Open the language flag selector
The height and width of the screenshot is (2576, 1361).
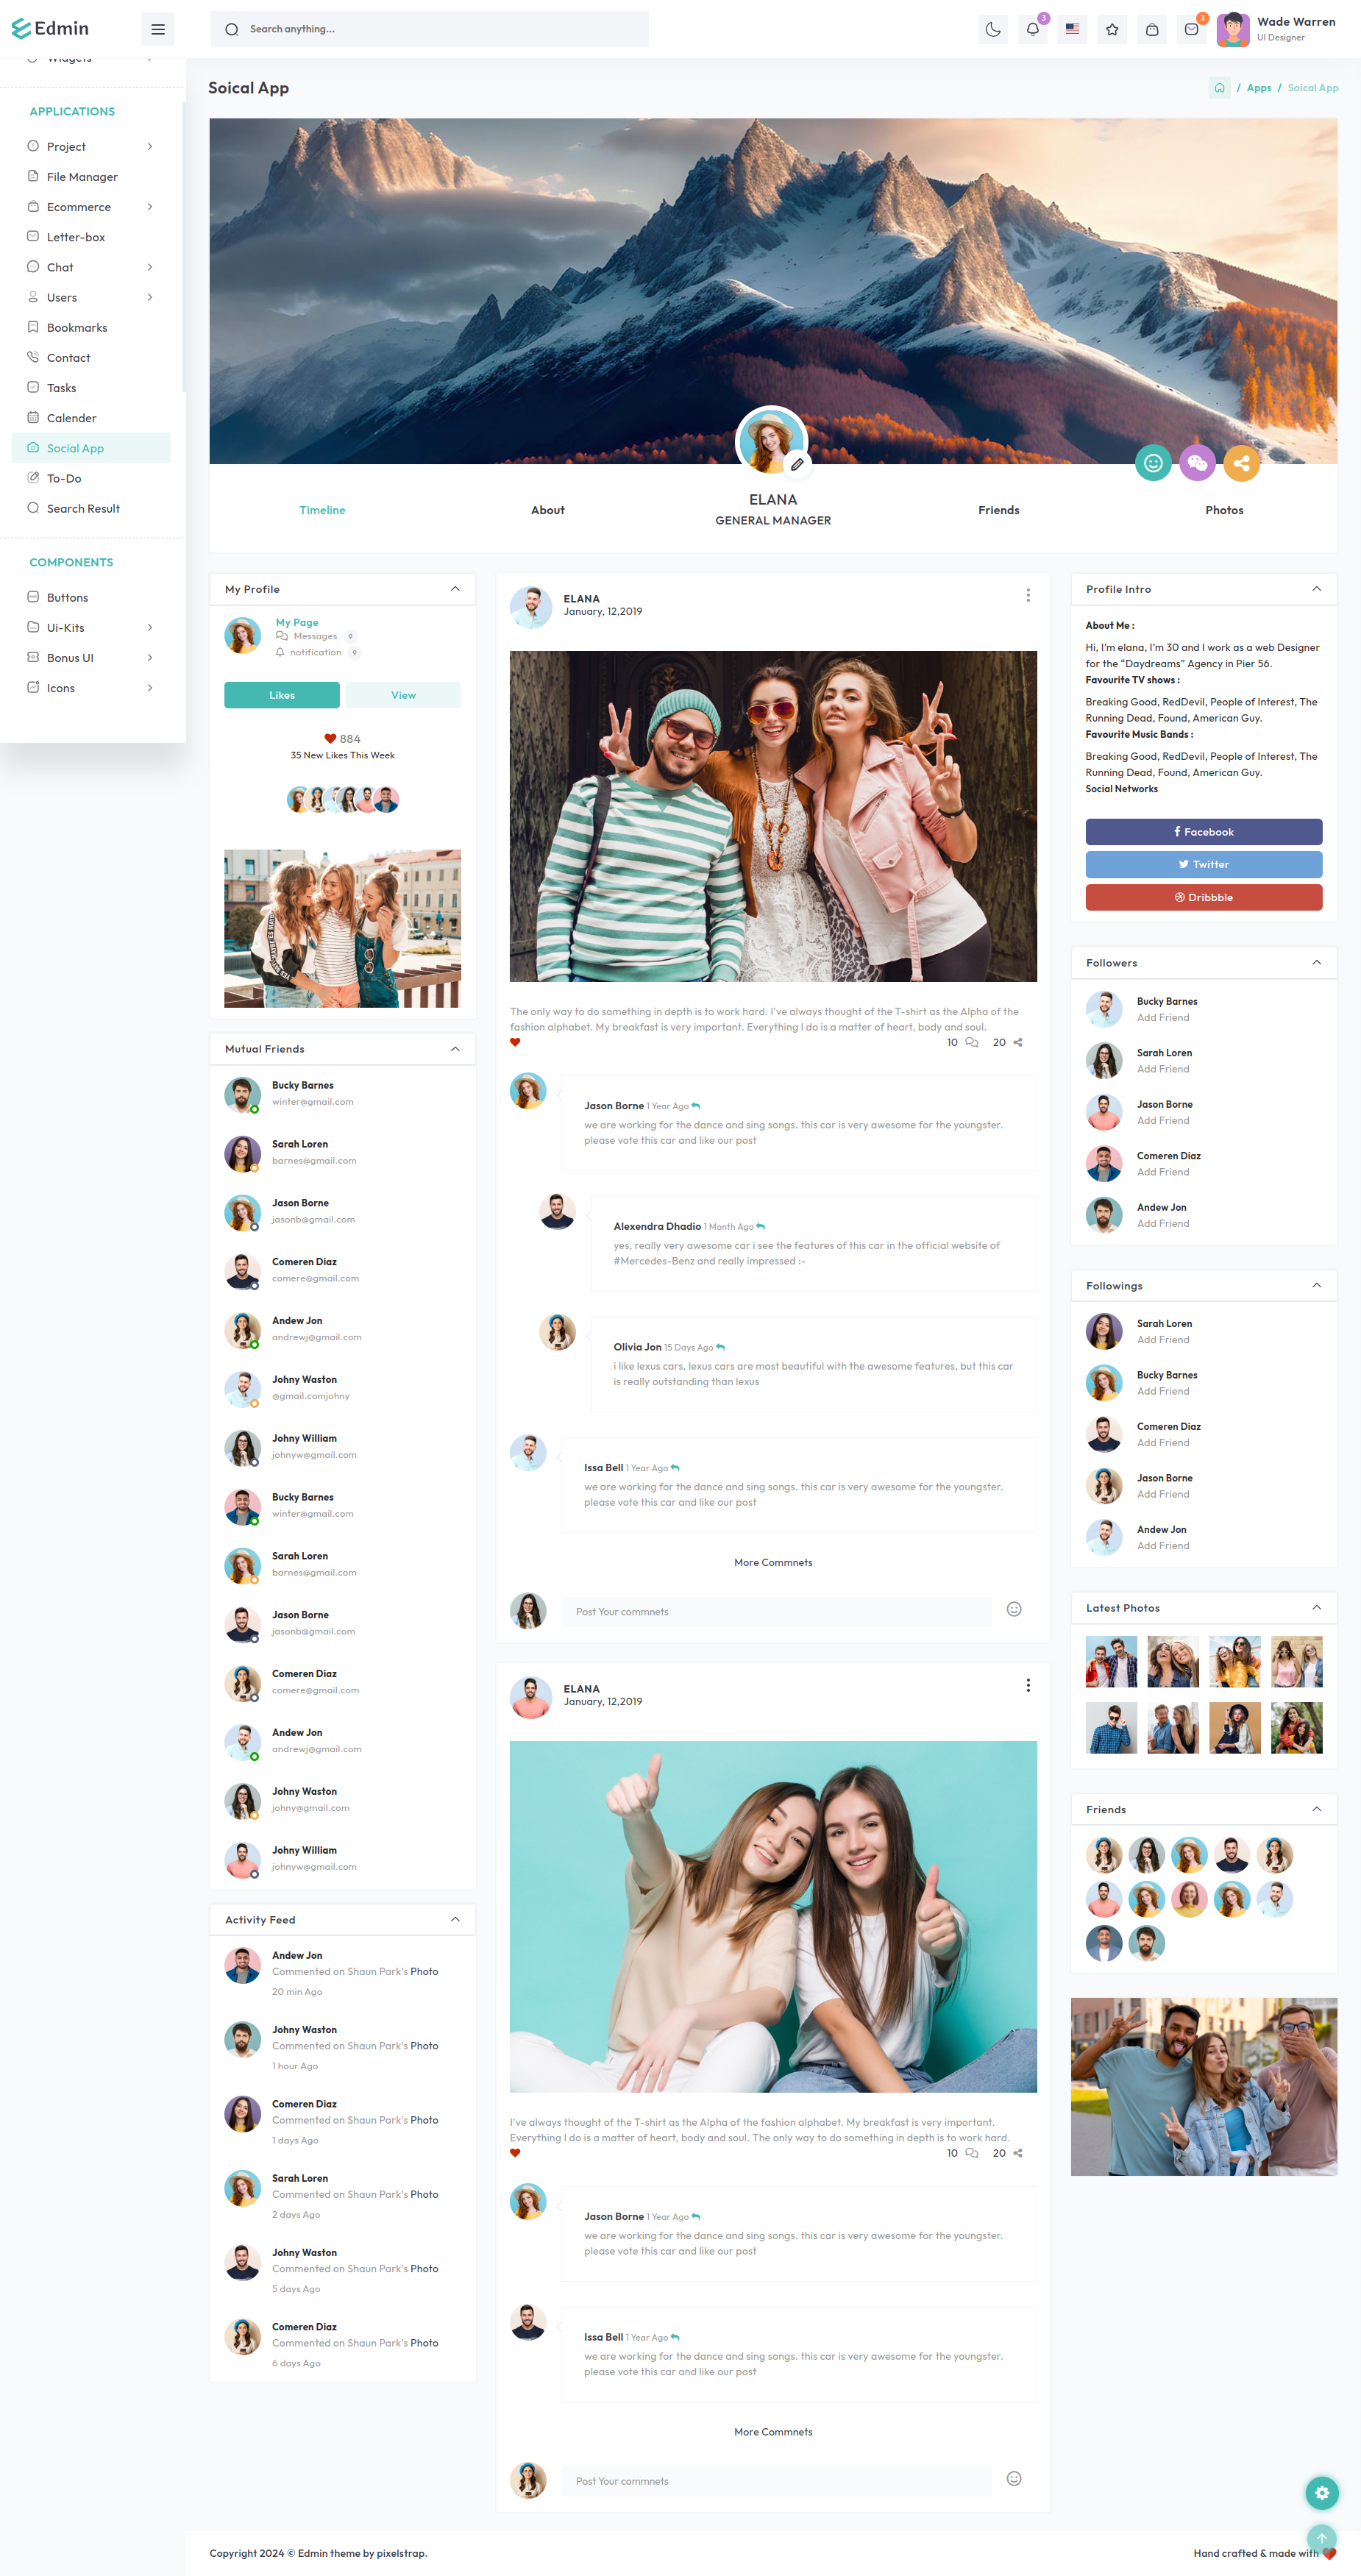[x=1072, y=29]
